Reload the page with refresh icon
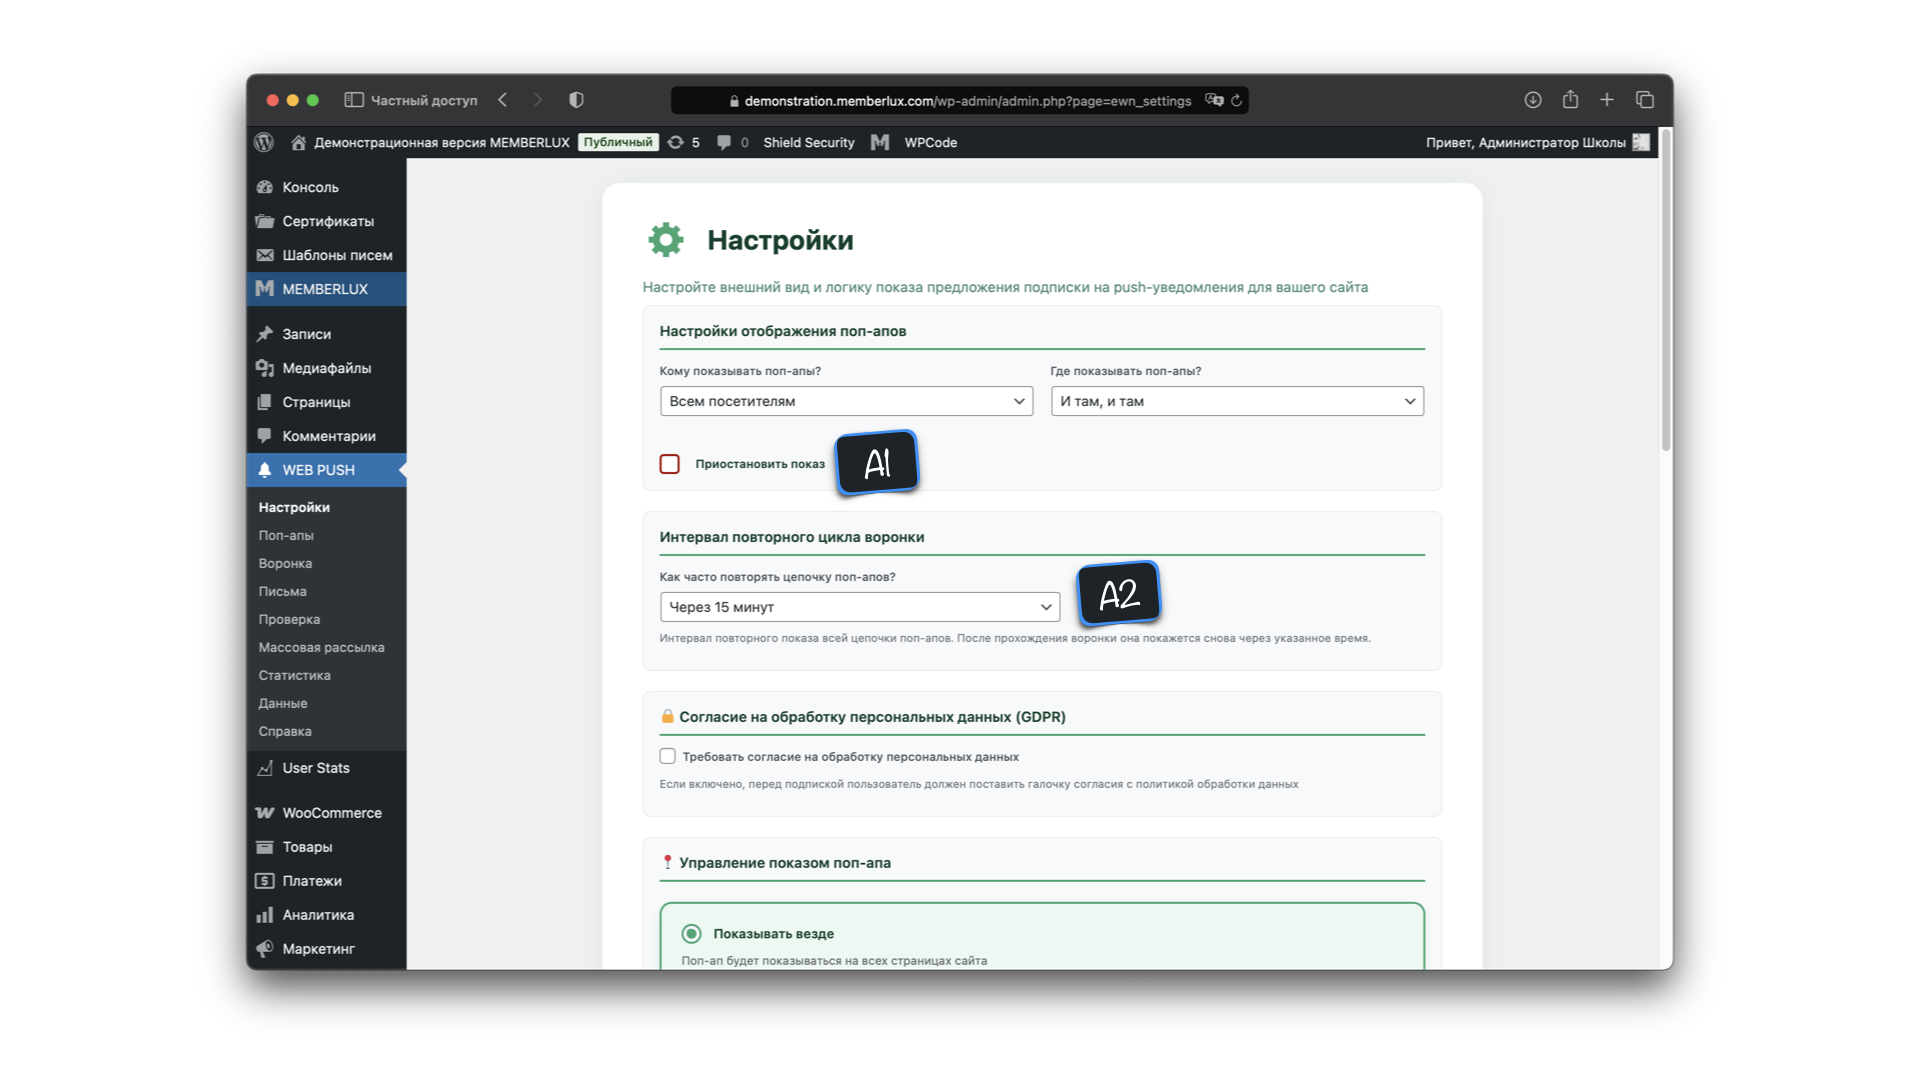Image resolution: width=1920 pixels, height=1080 pixels. point(1237,100)
